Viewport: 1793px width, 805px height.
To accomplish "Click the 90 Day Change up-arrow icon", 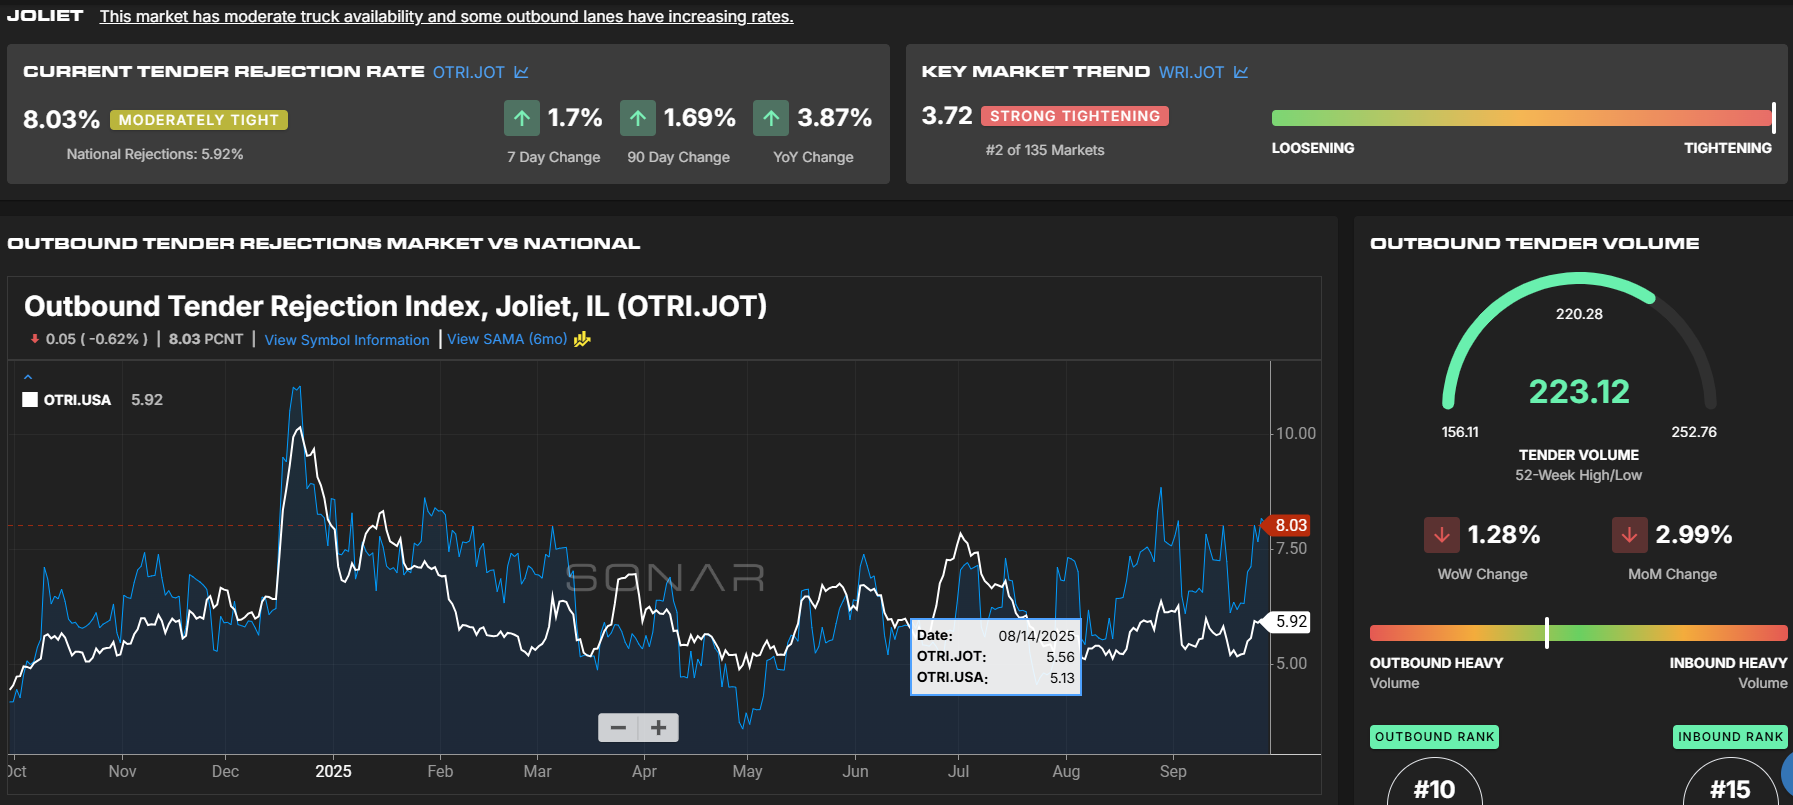I will coord(638,118).
